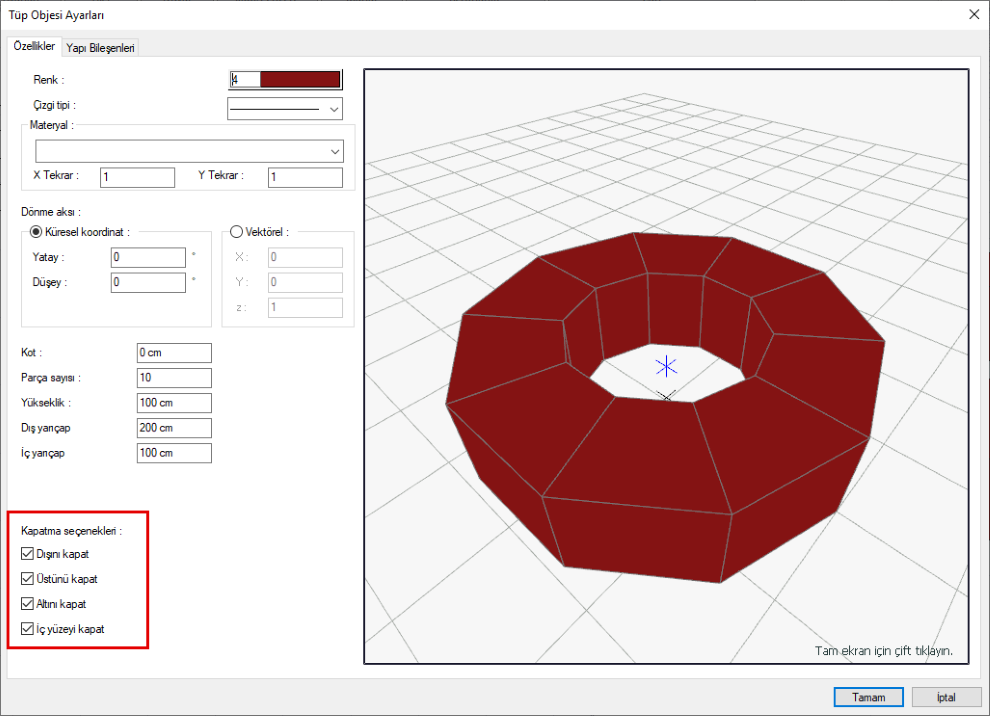990x716 pixels.
Task: Click the X Tekrar input field
Action: pos(137,177)
